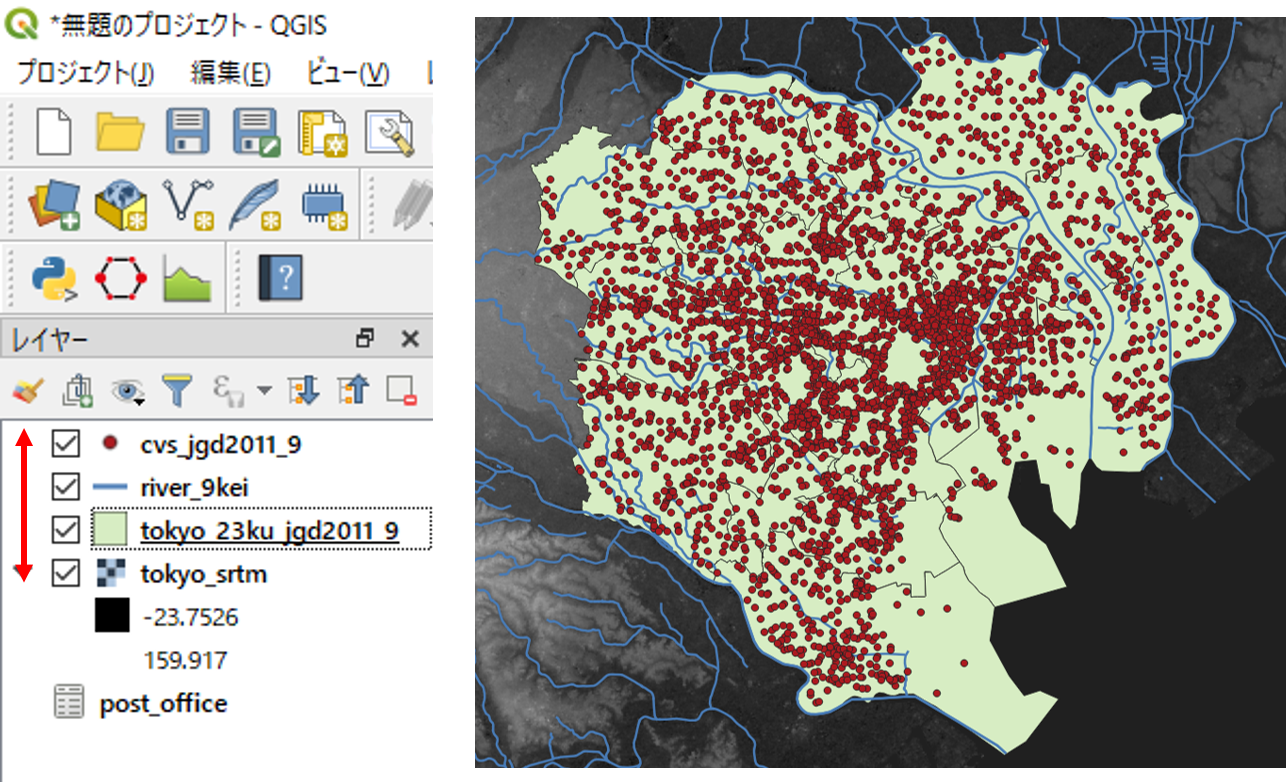Select the river_9kei layer name
The height and width of the screenshot is (782, 1286).
[194, 488]
